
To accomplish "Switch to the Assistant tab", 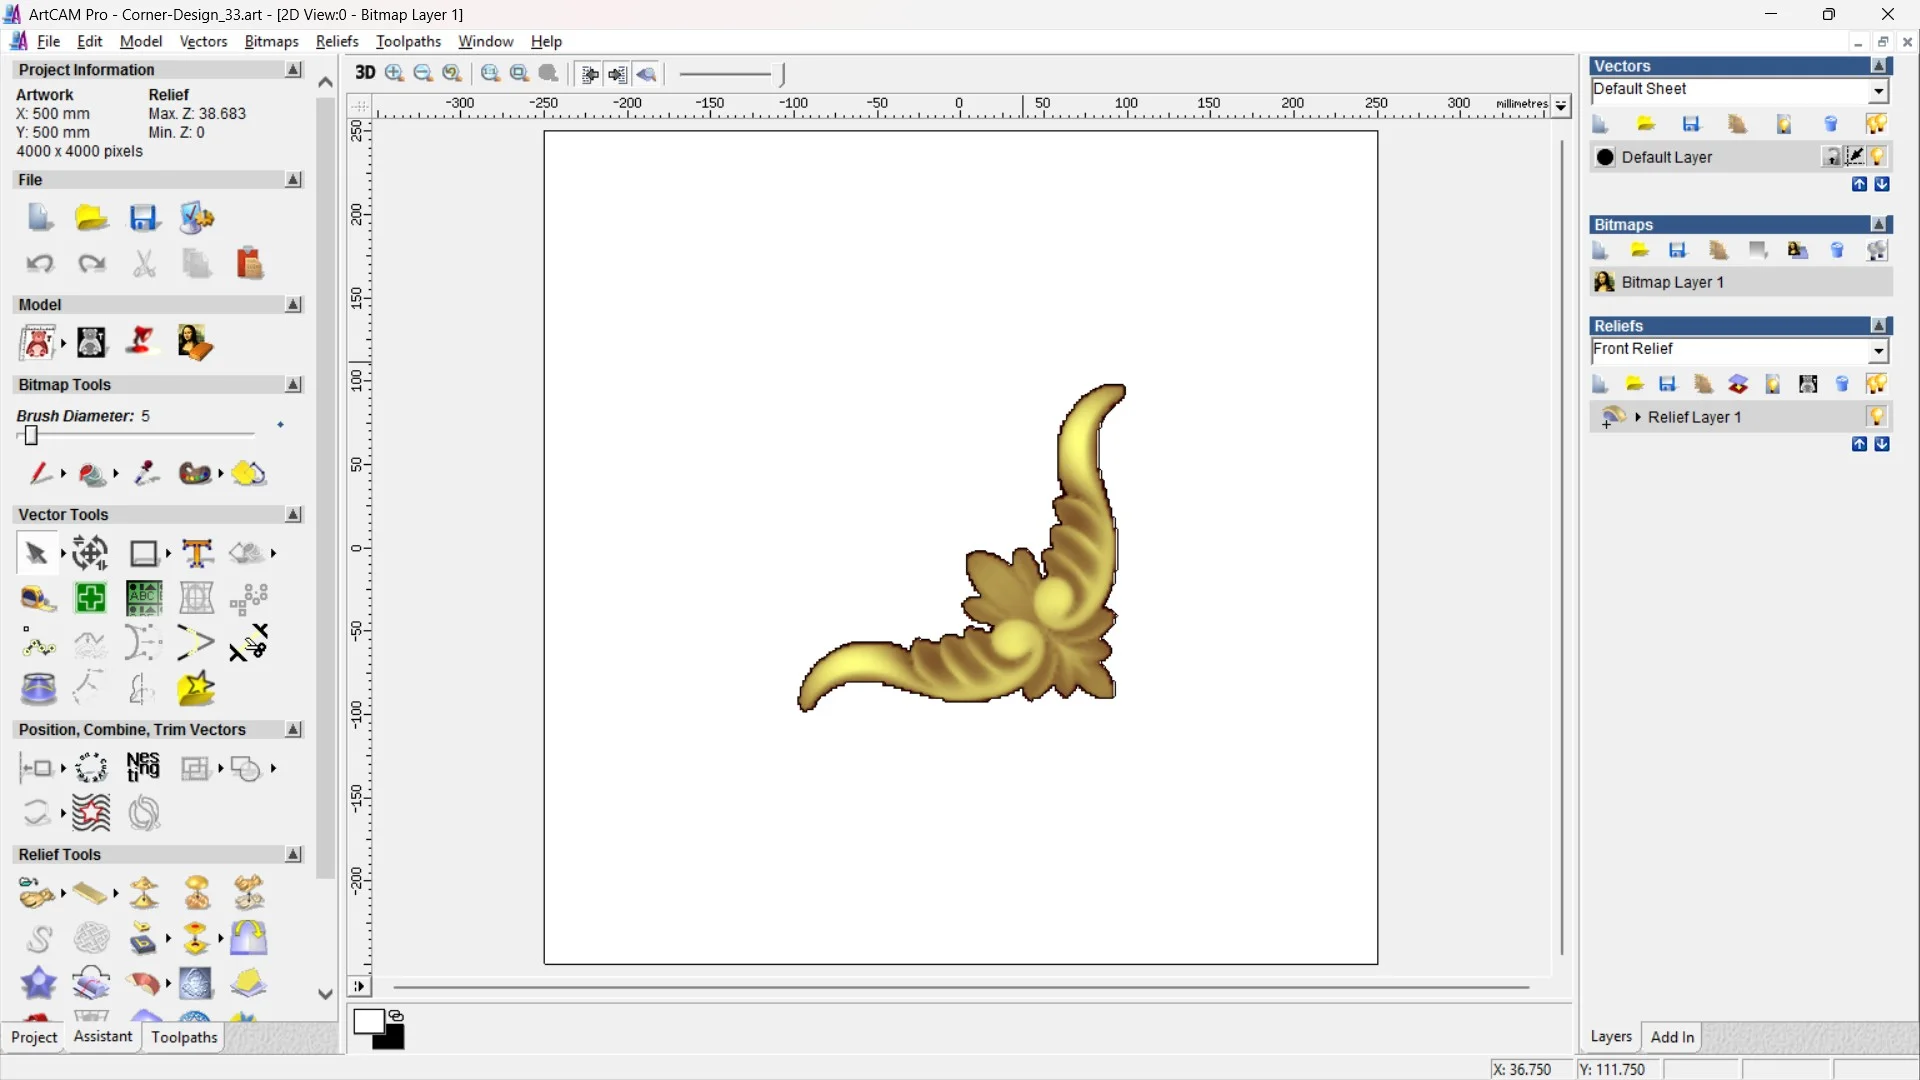I will coord(102,1037).
